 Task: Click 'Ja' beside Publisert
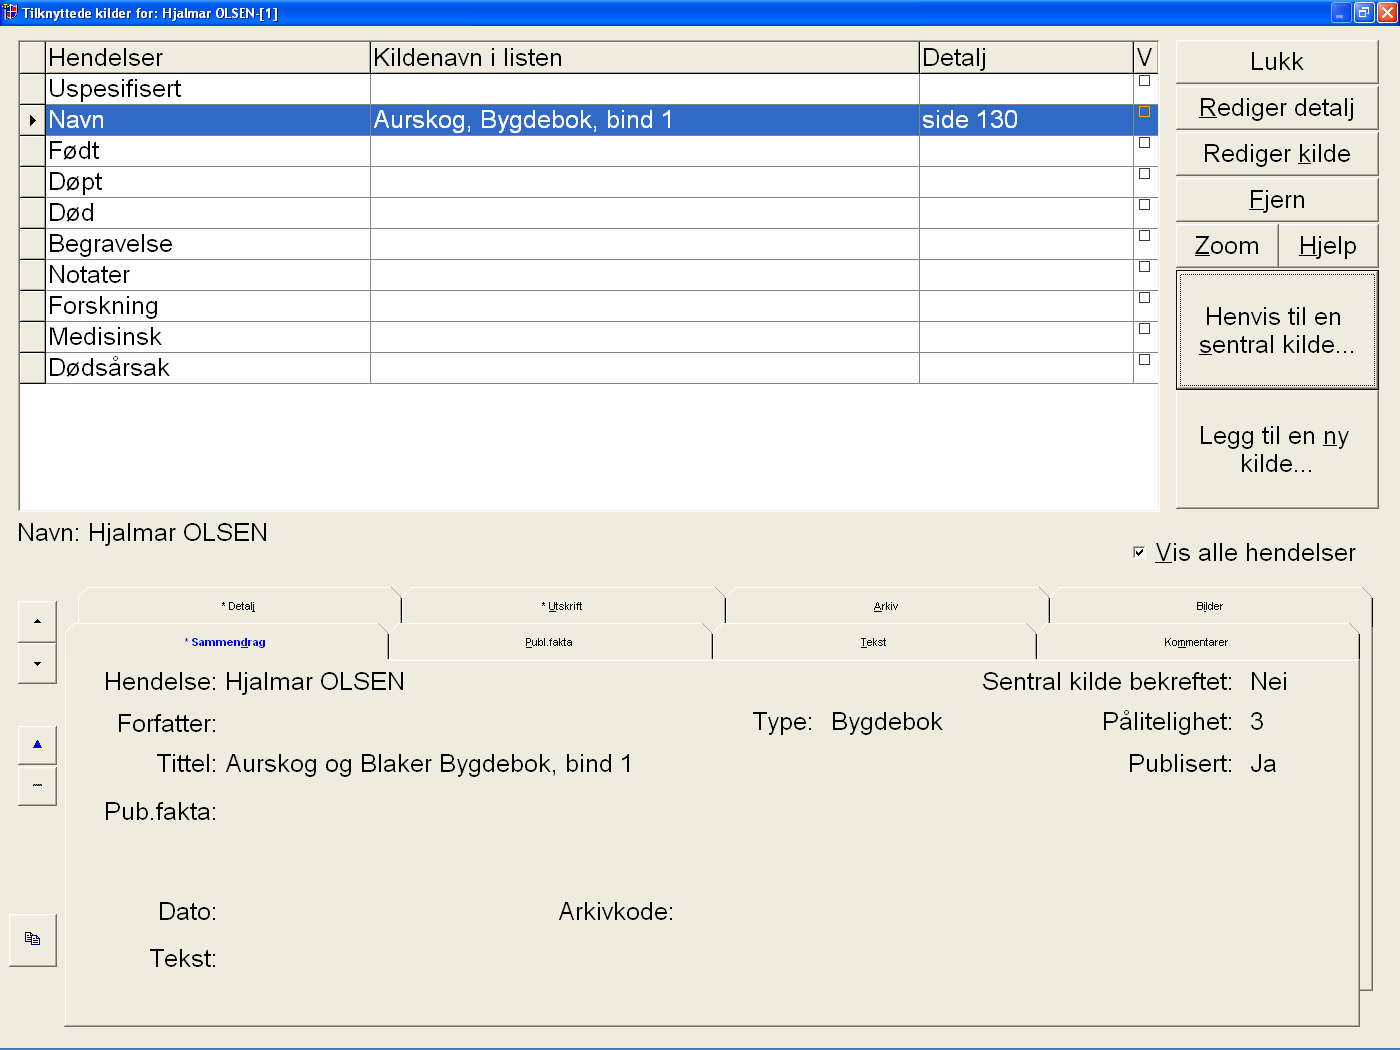tap(1263, 764)
